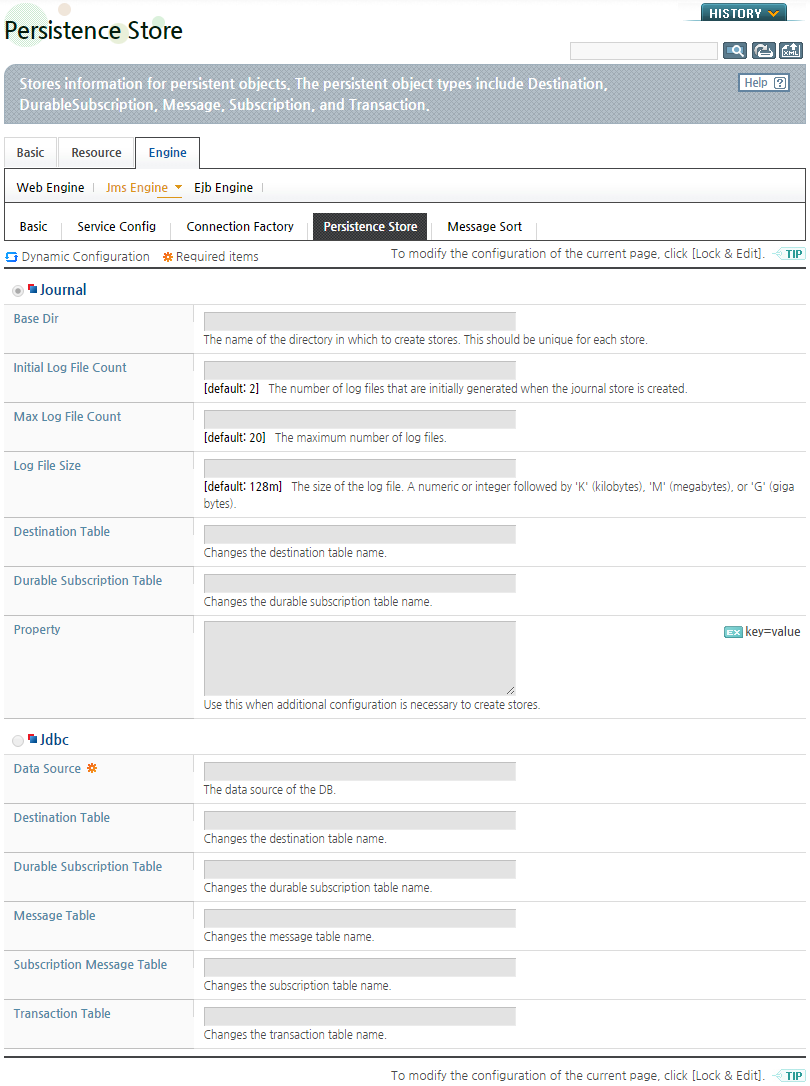Click the Jdbc section heading
810x1086 pixels.
[54, 740]
